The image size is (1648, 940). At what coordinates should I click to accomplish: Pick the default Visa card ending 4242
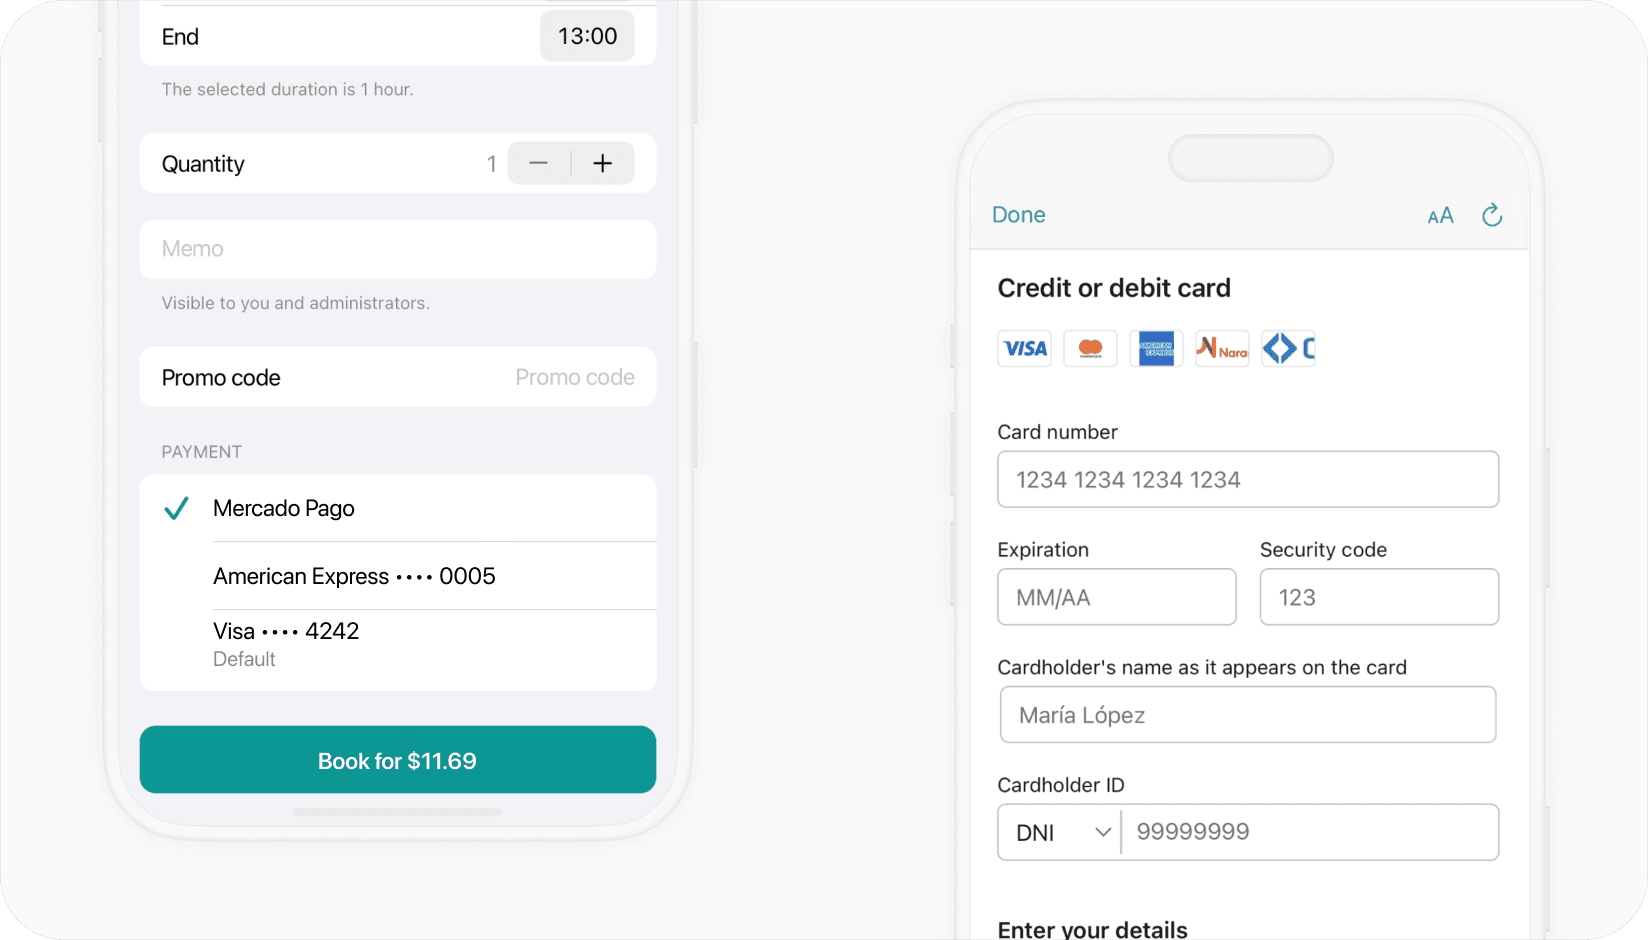tap(285, 631)
